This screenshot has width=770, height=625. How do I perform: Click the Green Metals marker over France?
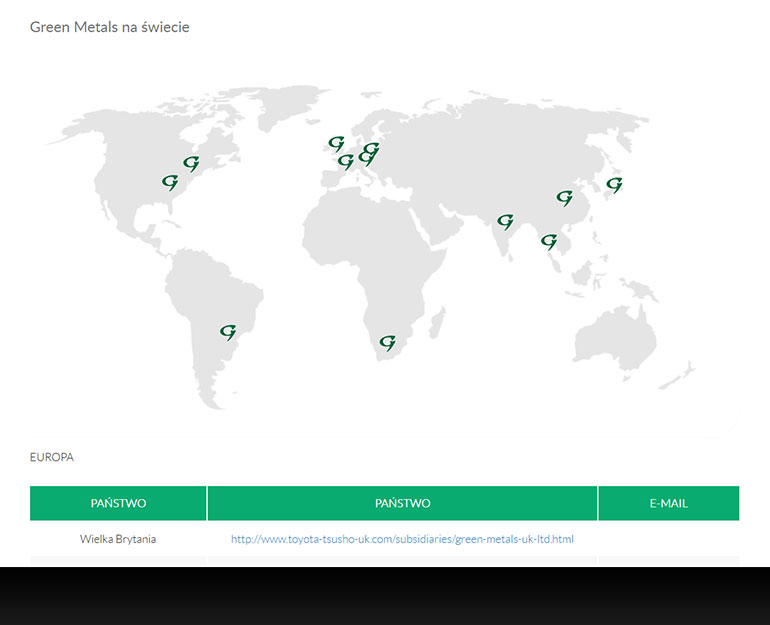(346, 162)
